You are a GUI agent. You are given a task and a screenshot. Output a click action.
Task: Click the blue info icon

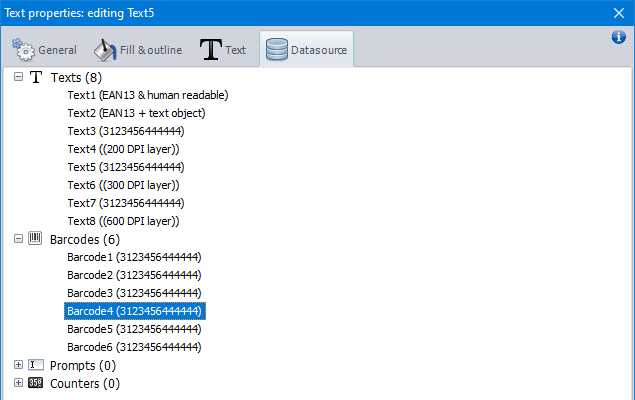click(618, 37)
